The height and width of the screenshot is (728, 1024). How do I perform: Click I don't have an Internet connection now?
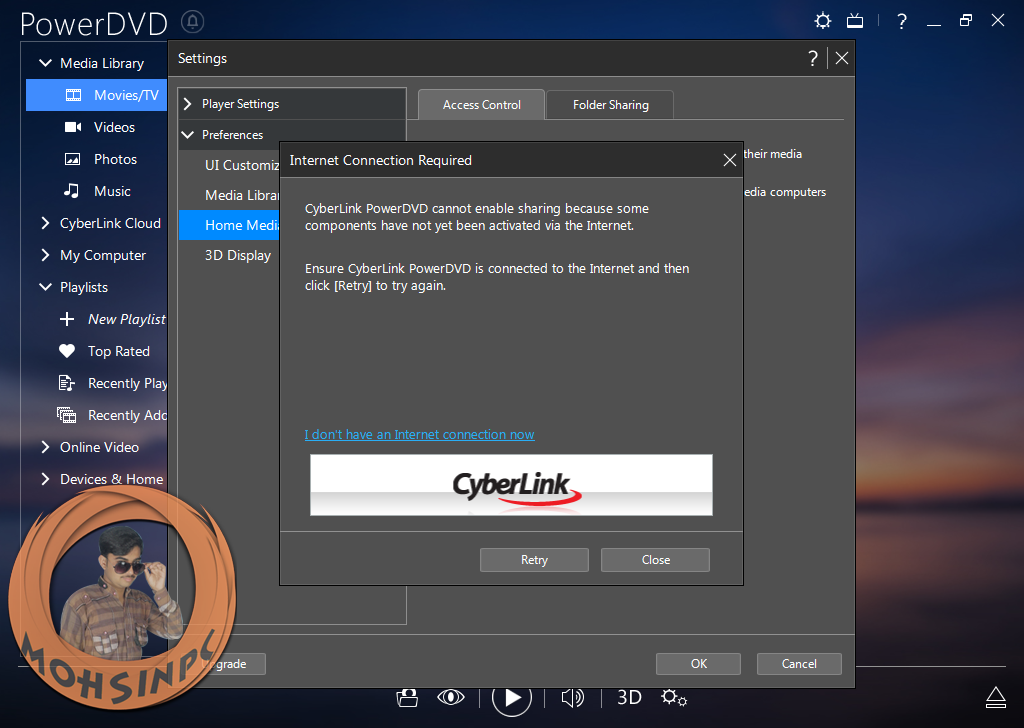(419, 434)
